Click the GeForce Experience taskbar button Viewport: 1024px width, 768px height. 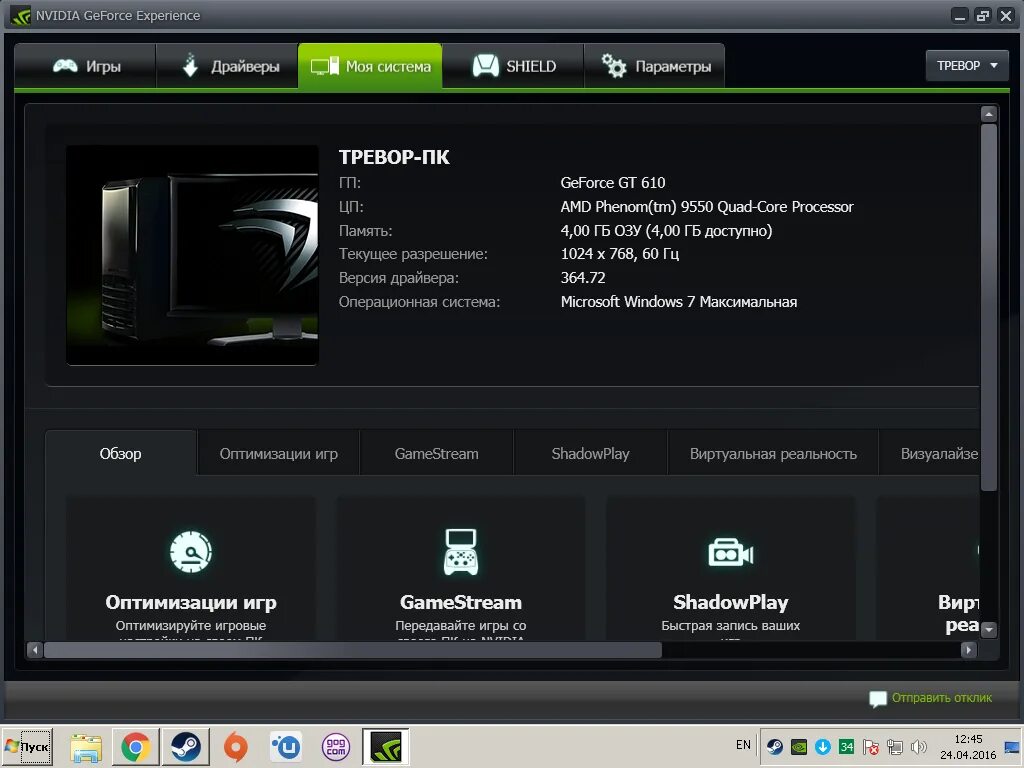(386, 747)
